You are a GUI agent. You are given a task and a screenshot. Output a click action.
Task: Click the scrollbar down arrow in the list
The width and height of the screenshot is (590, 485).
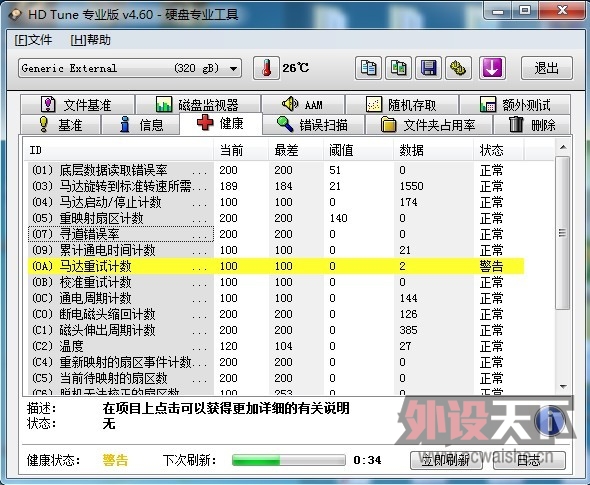tap(563, 387)
